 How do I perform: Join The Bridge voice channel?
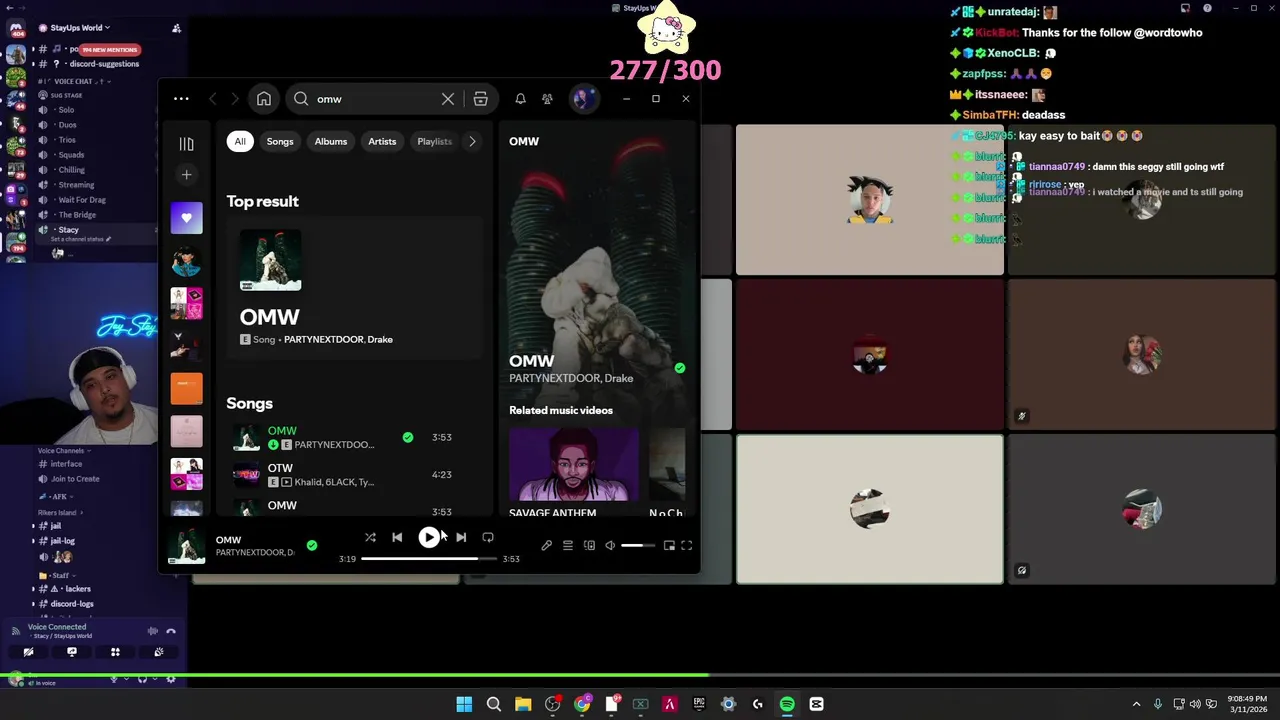[x=77, y=215]
